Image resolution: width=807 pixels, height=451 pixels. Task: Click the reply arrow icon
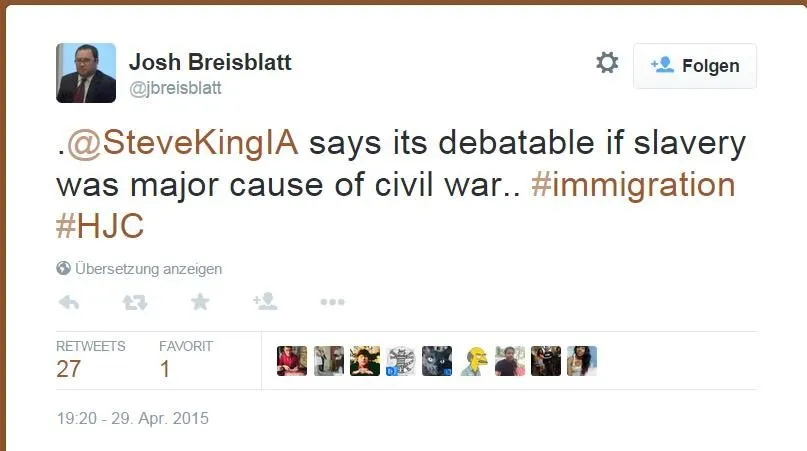(x=69, y=302)
